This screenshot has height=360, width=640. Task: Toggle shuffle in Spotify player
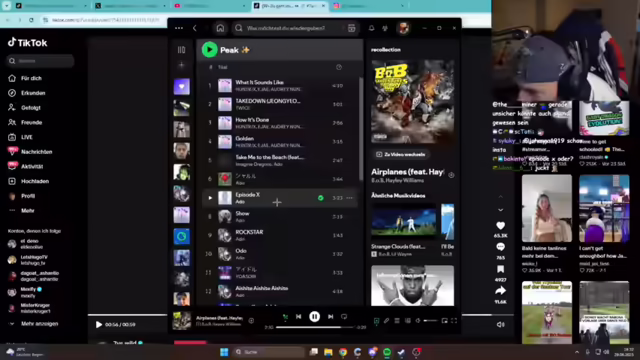click(x=285, y=316)
